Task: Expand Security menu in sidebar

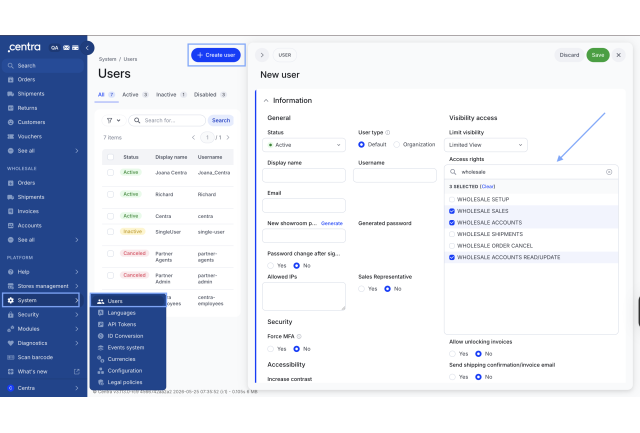Action: pos(77,315)
